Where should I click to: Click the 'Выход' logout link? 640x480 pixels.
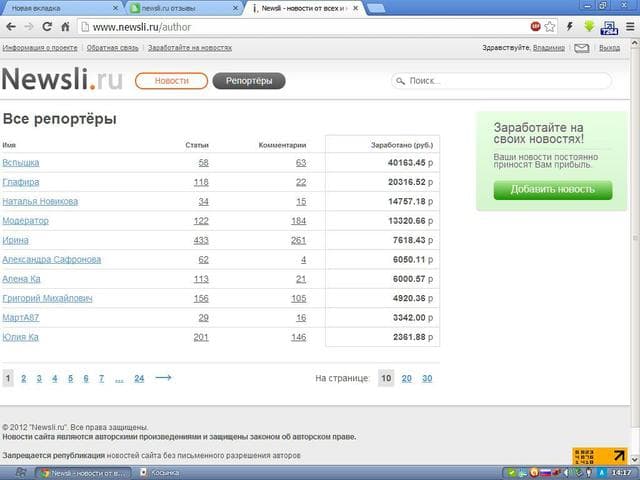pyautogui.click(x=609, y=48)
